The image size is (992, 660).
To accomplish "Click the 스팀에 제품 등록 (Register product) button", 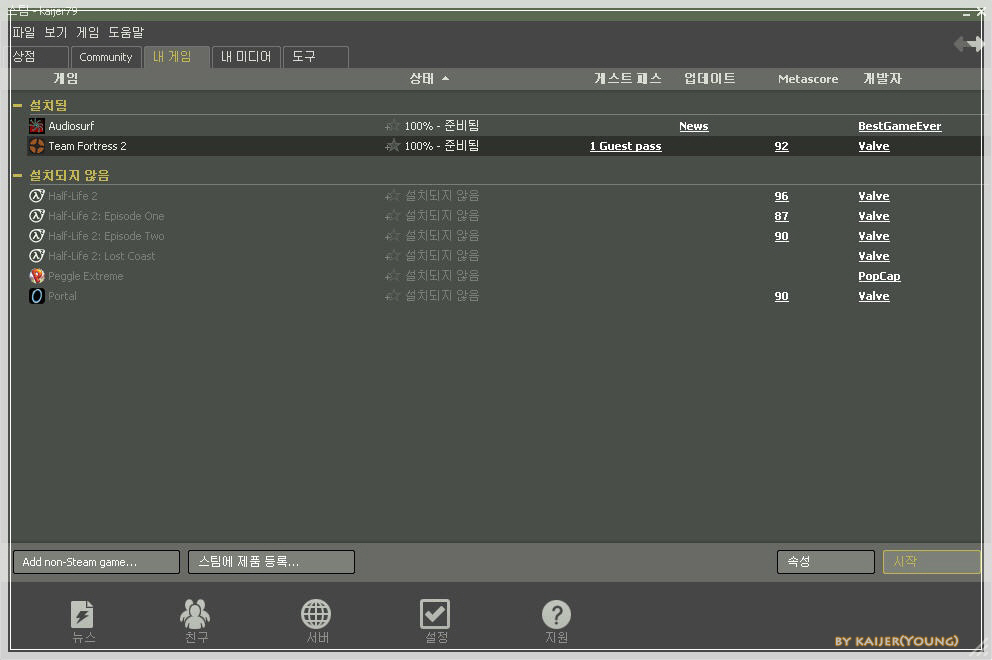I will pos(271,562).
